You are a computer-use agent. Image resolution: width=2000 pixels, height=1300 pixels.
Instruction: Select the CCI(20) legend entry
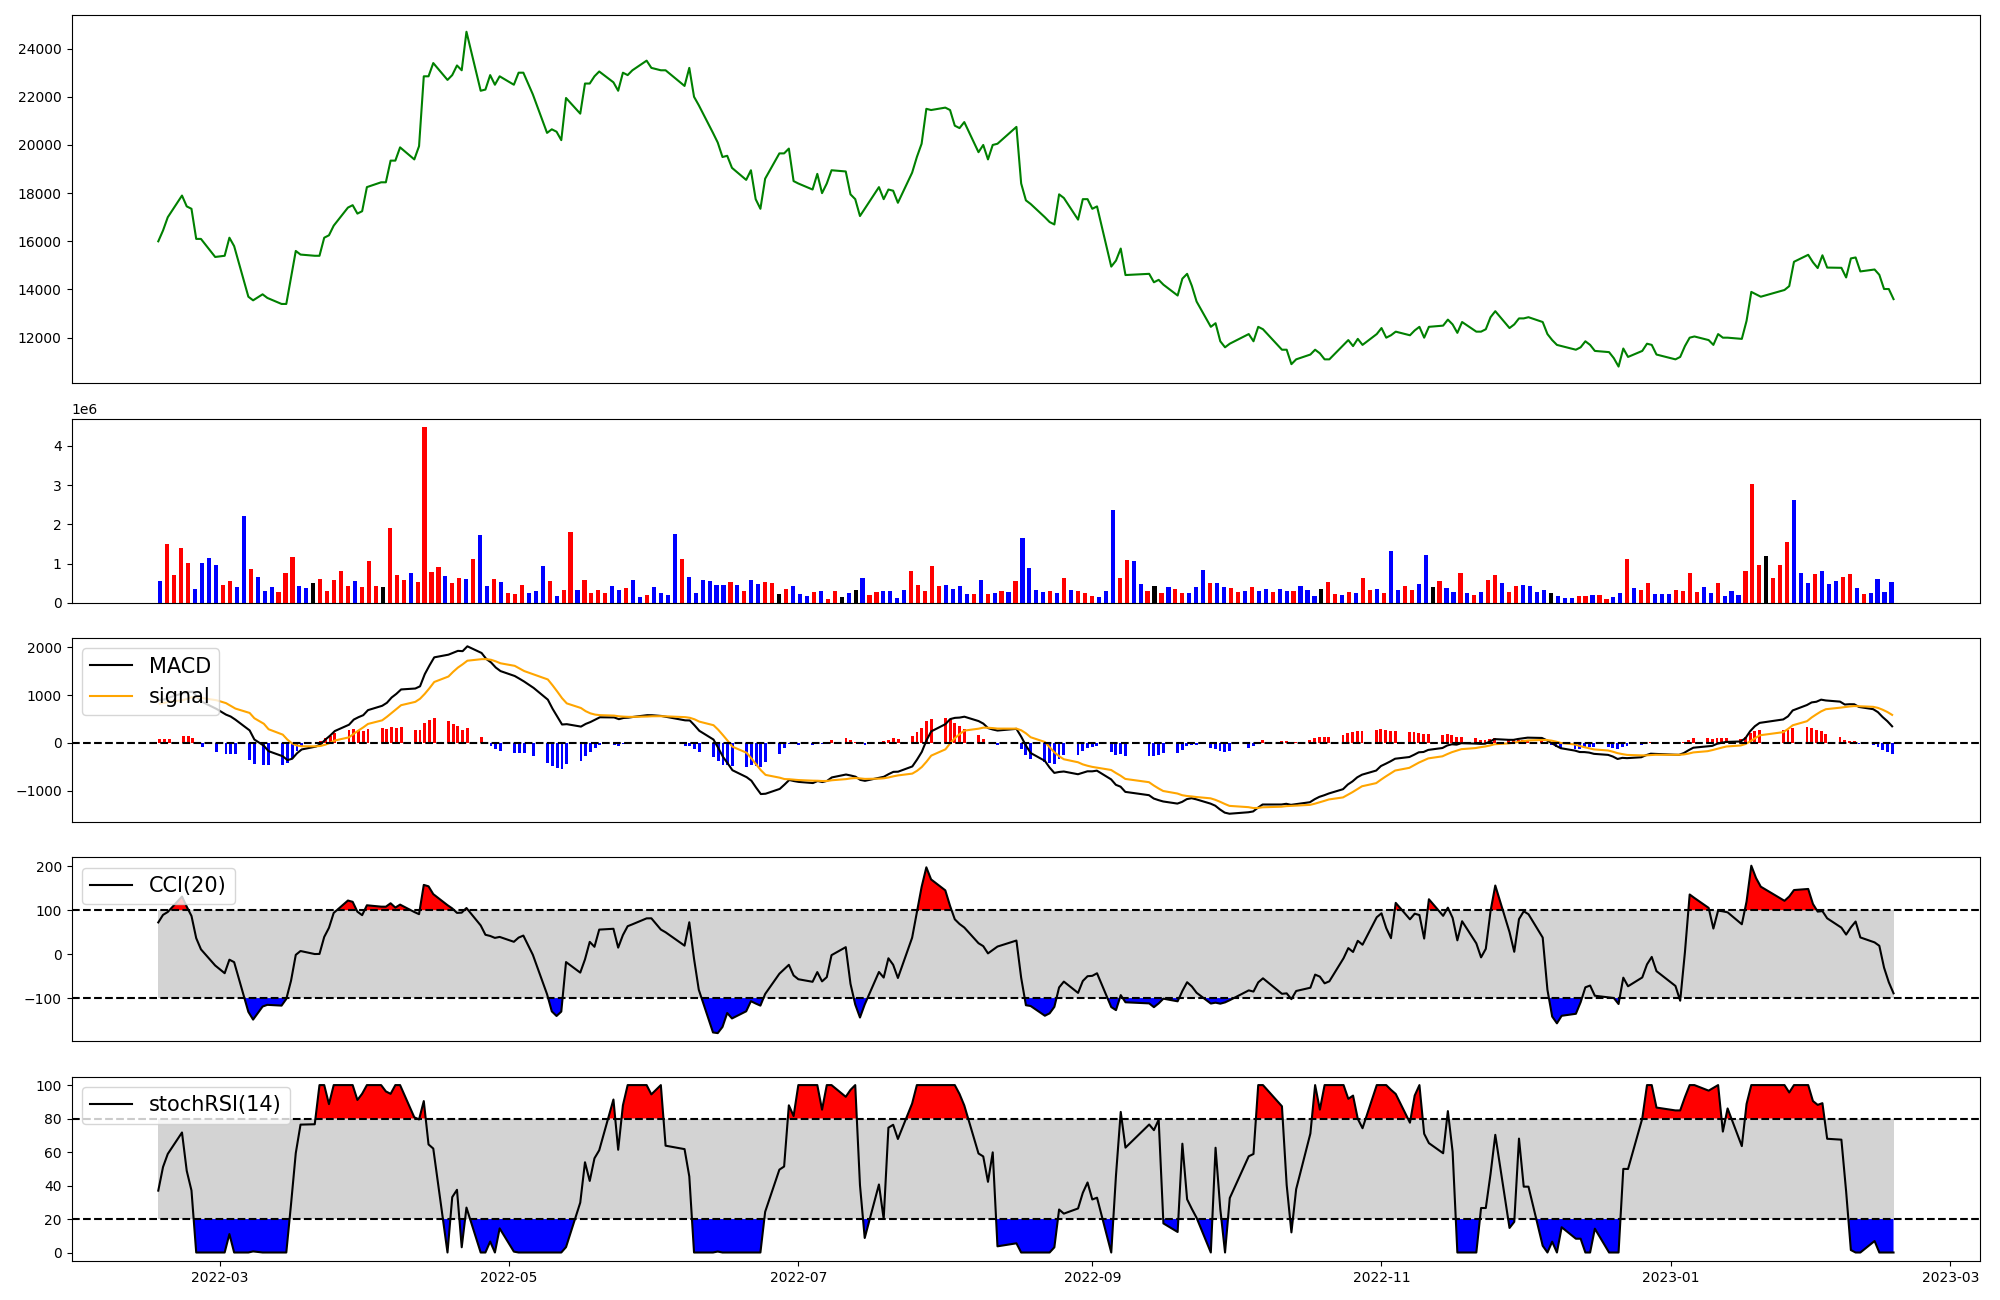click(x=186, y=885)
